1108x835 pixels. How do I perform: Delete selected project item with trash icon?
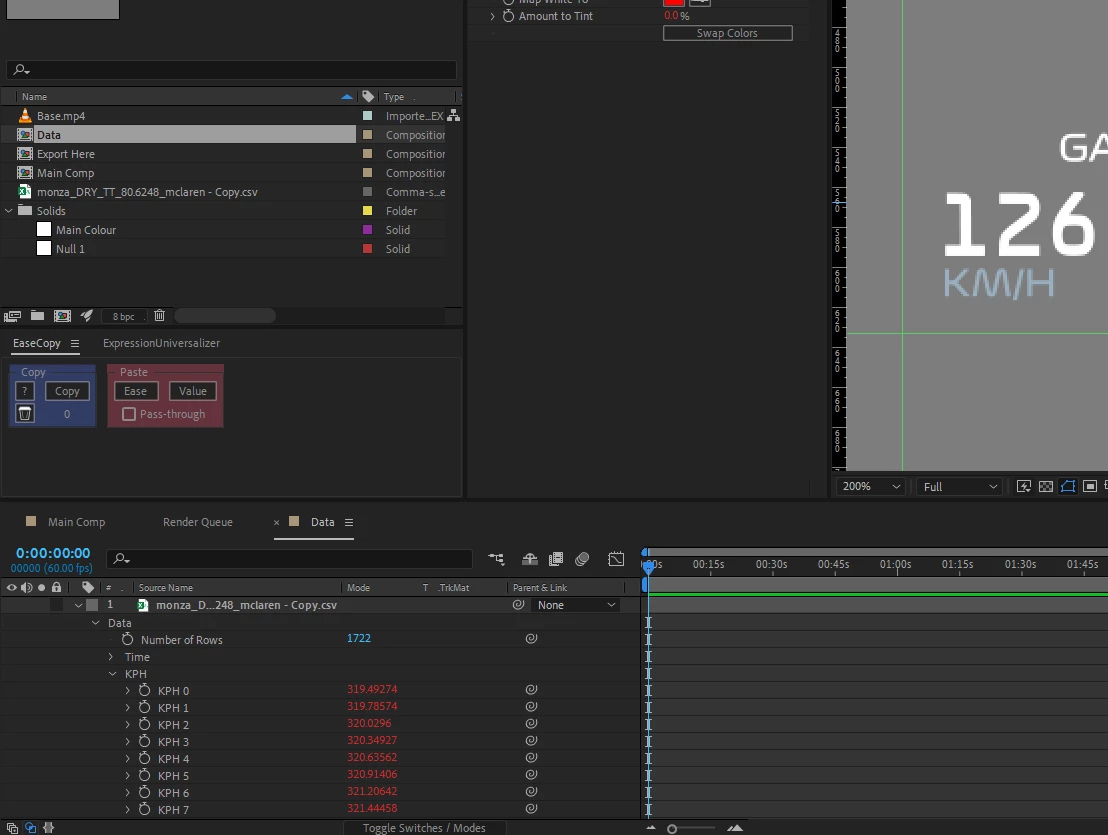point(159,316)
